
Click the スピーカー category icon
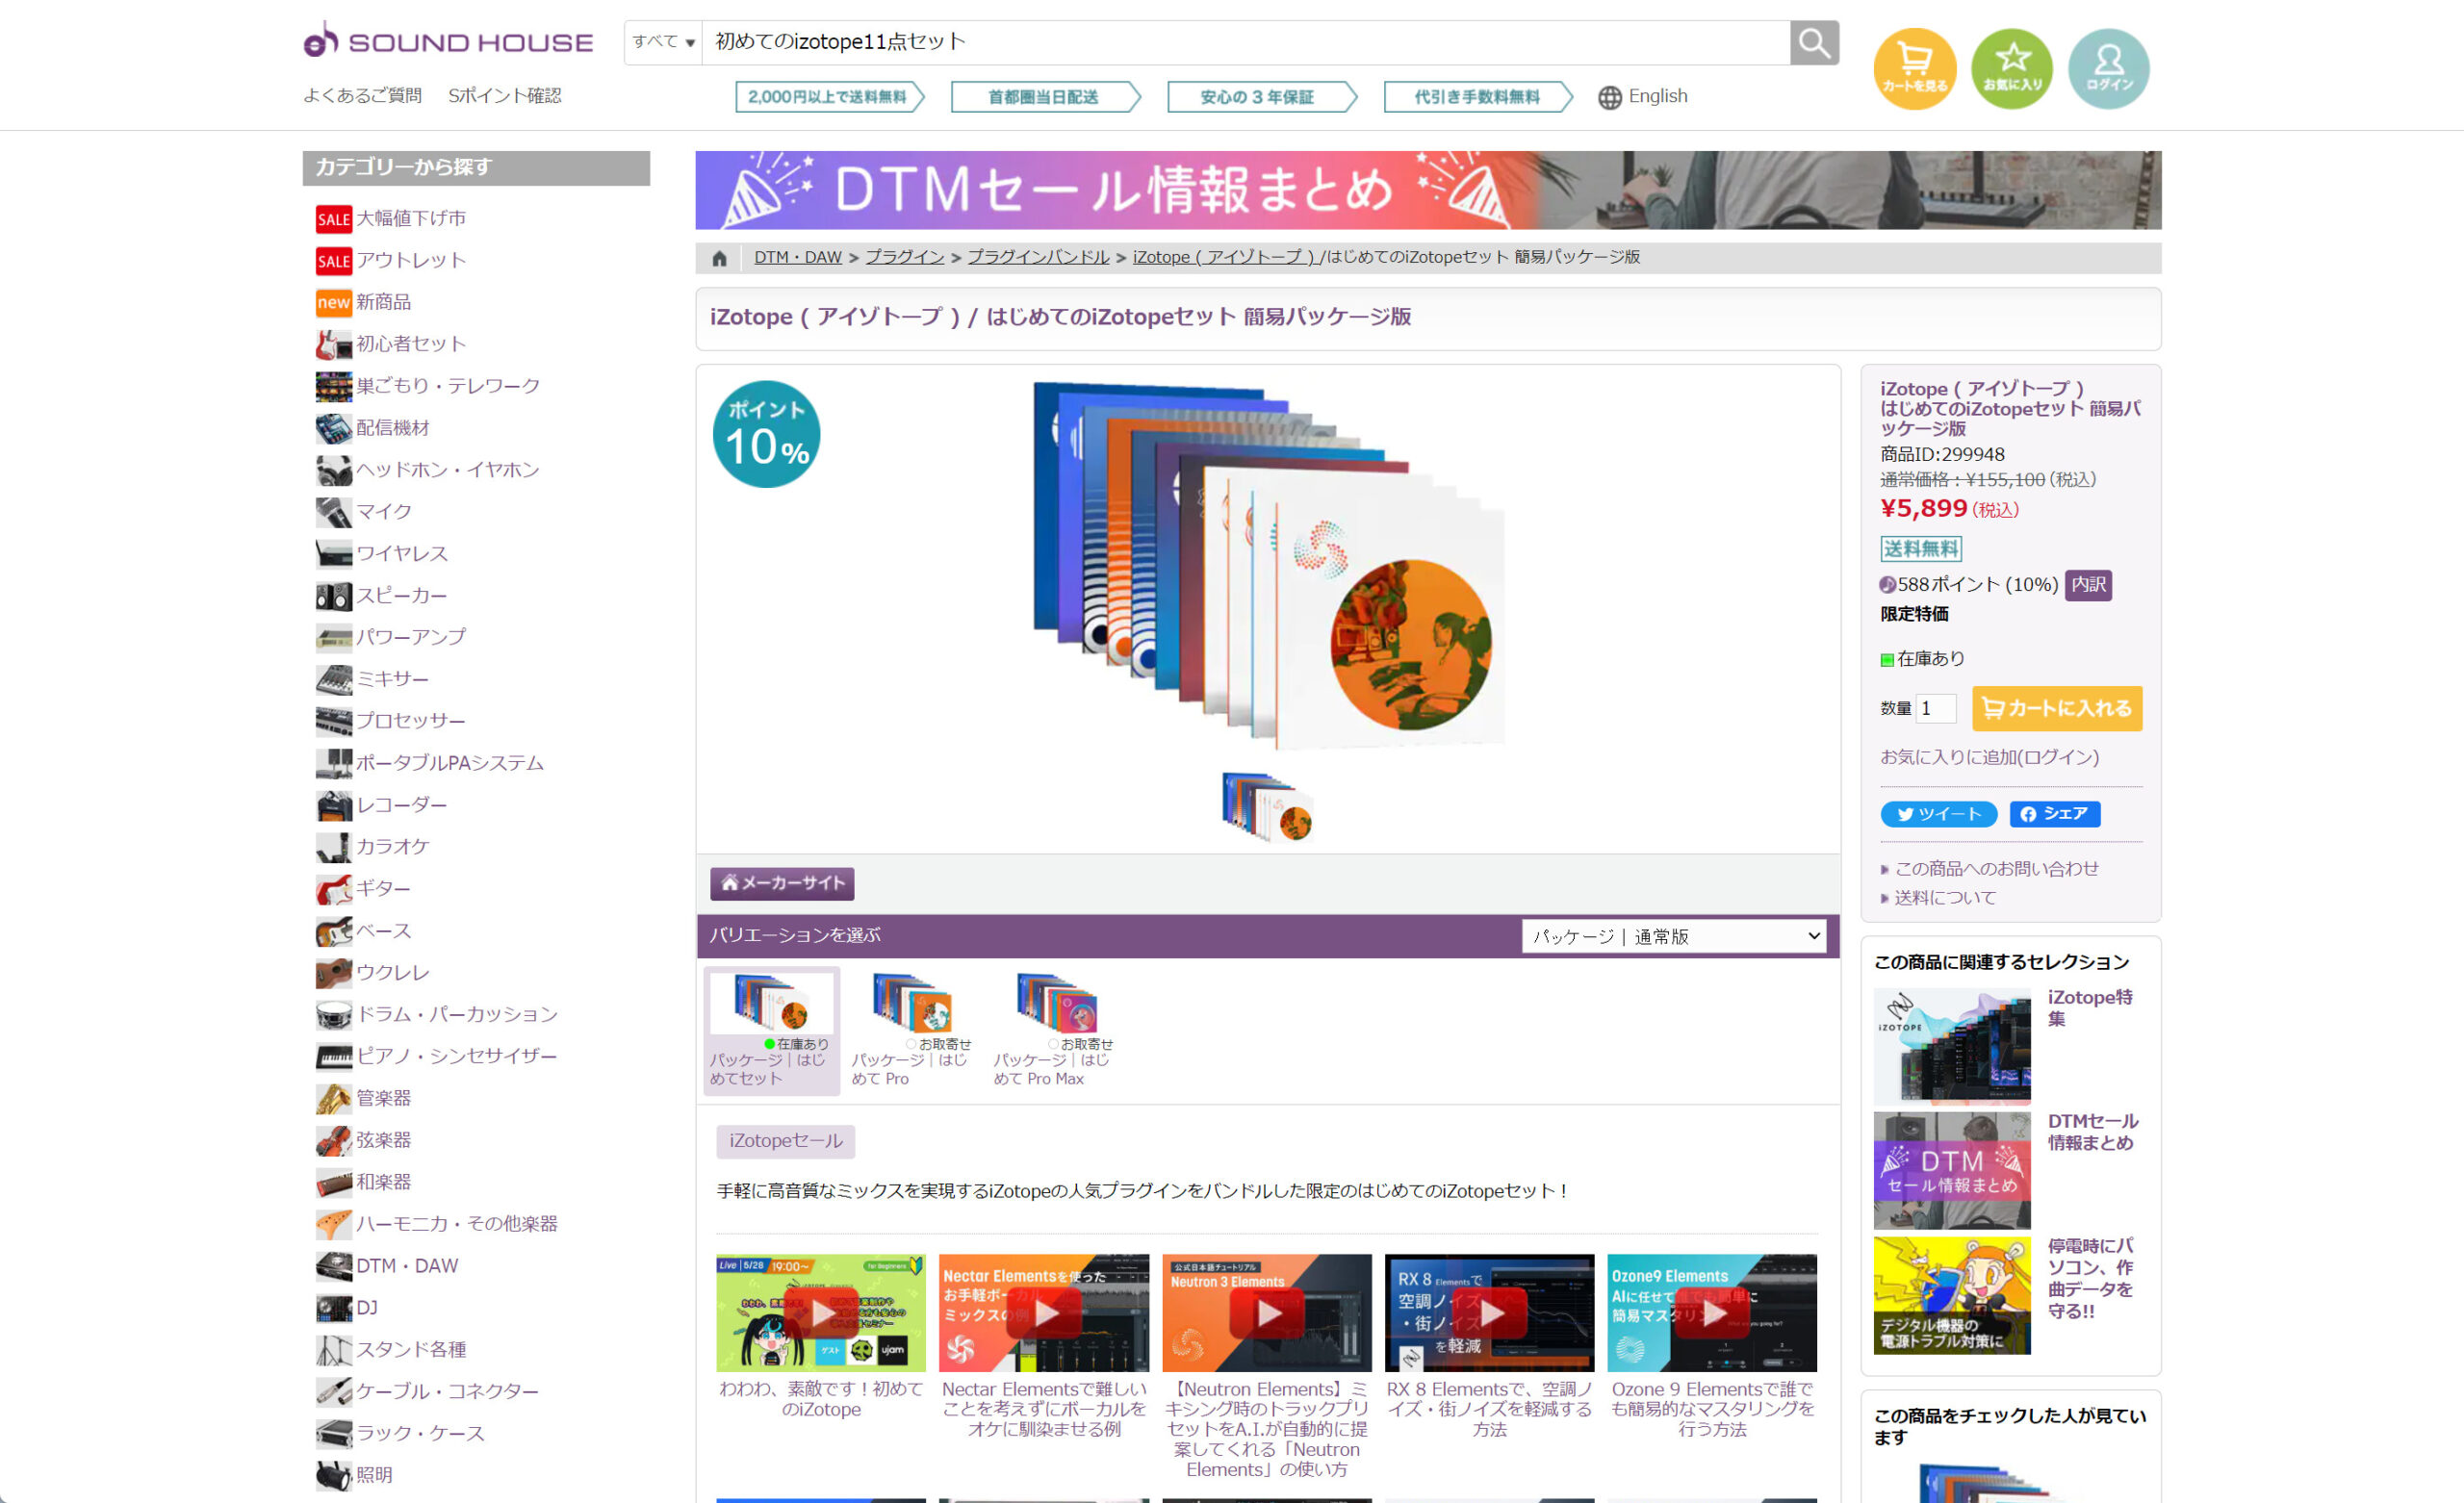tap(333, 596)
